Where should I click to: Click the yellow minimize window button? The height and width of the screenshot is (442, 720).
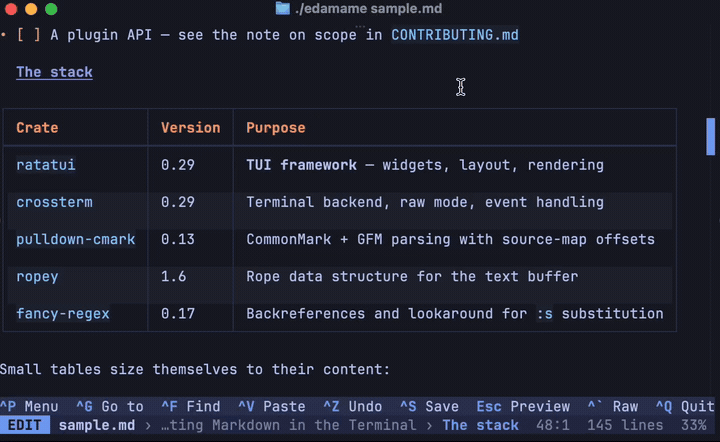tap(31, 9)
